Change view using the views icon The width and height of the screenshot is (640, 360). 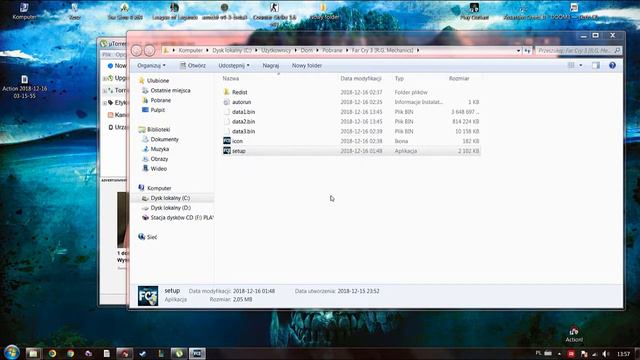pos(571,65)
